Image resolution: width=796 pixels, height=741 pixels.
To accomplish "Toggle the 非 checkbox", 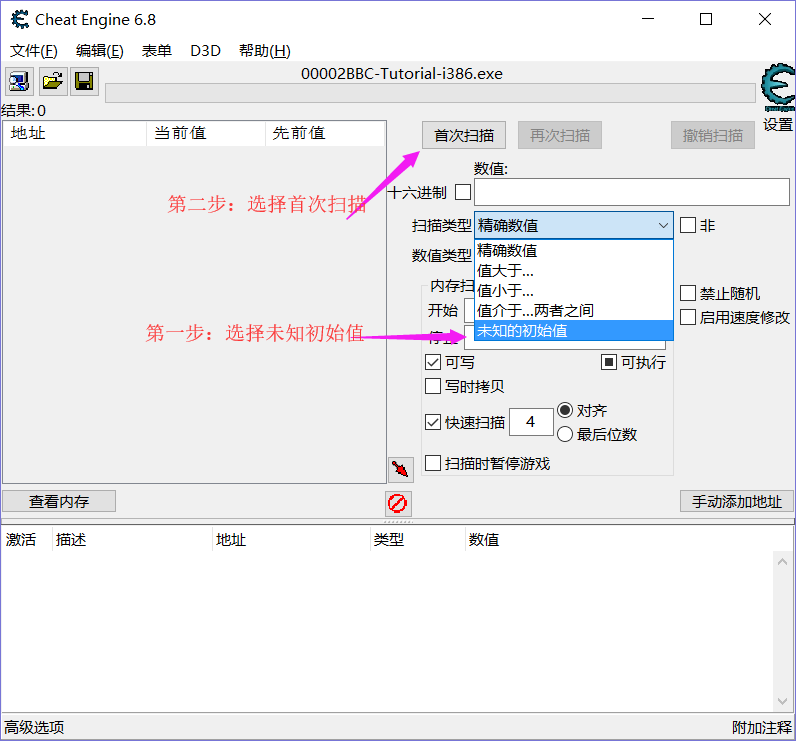I will (x=688, y=225).
